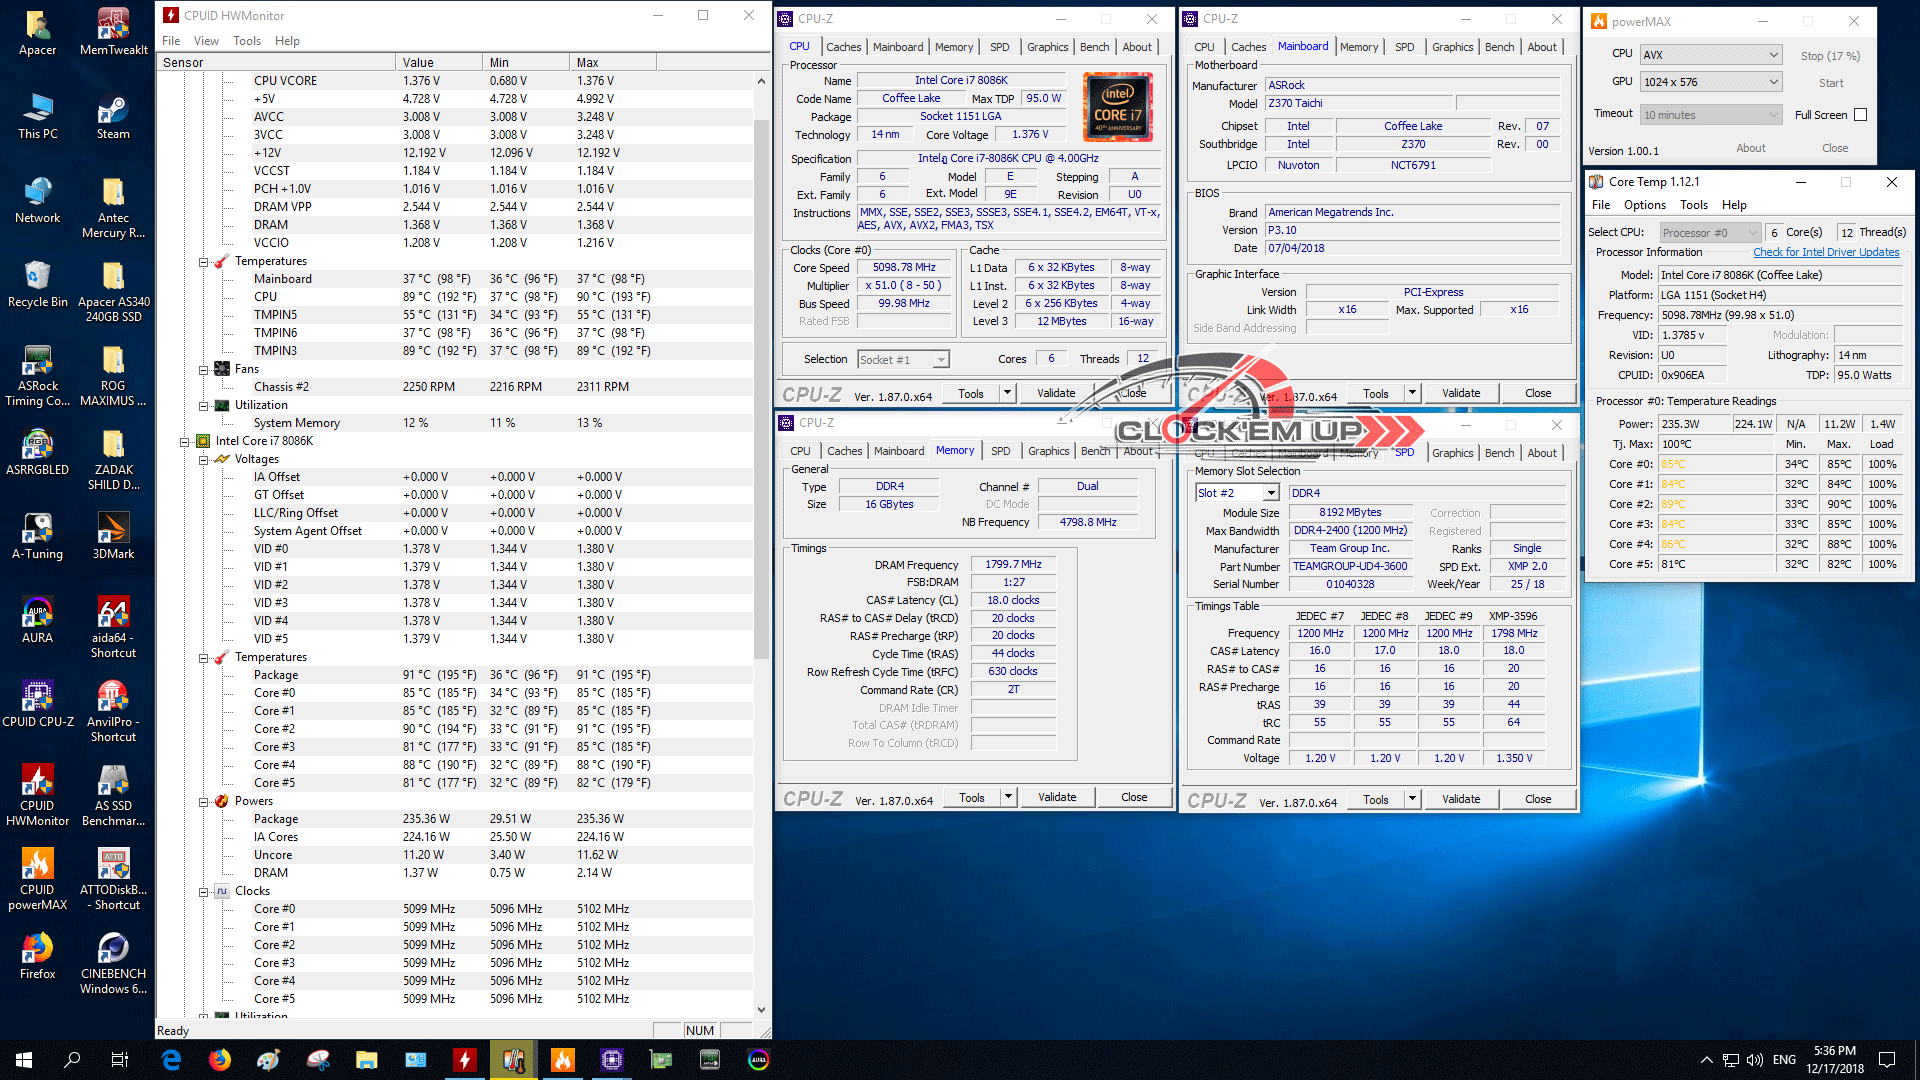Open HWMonitor View menu
Image resolution: width=1920 pixels, height=1080 pixels.
(206, 41)
